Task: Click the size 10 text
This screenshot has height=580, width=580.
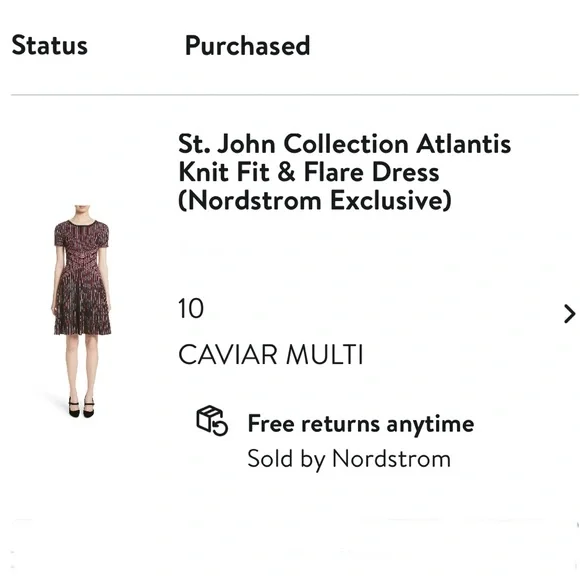Action: pos(191,308)
